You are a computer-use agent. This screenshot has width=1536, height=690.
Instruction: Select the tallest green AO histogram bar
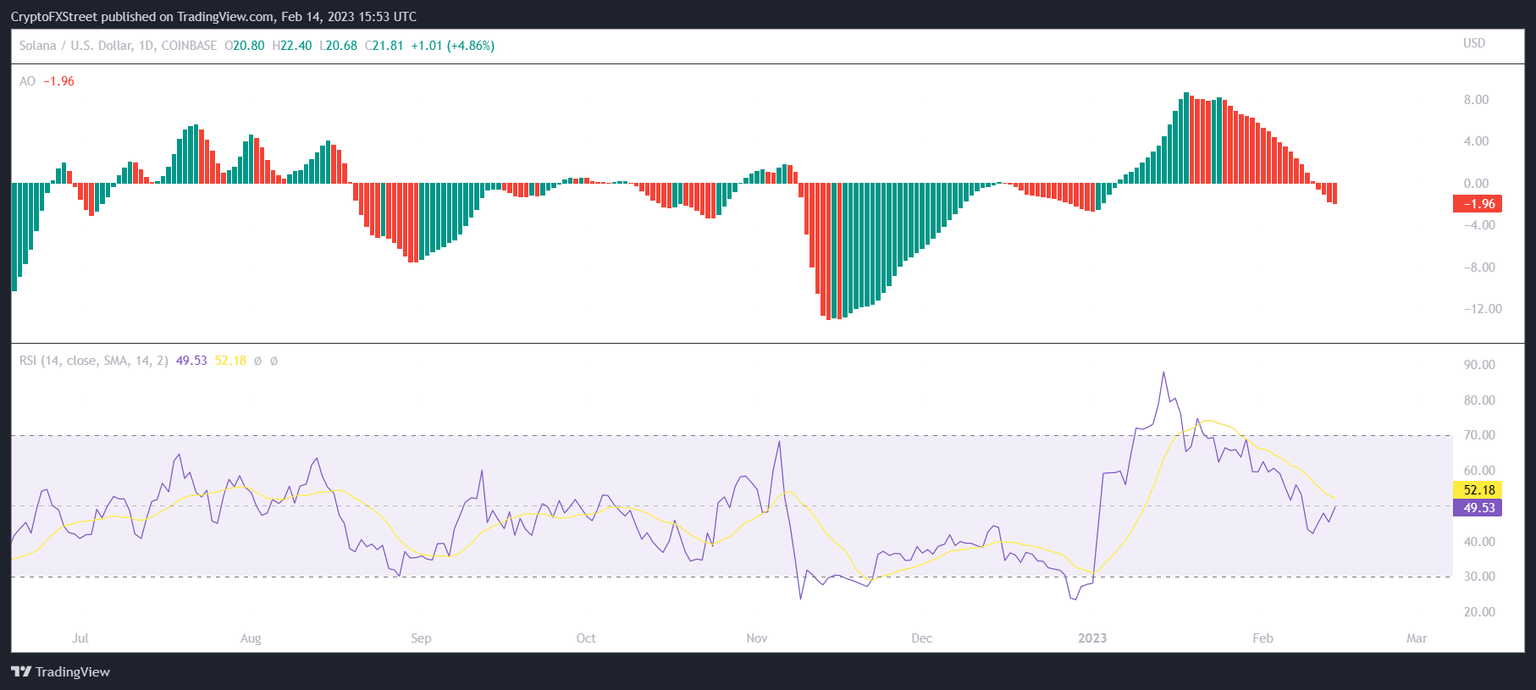(1186, 135)
